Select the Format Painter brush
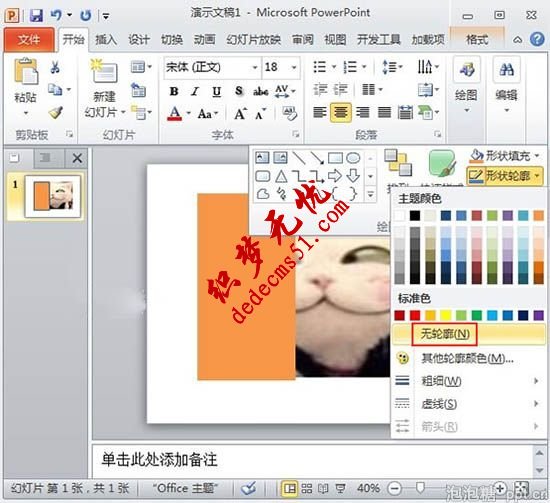The width and height of the screenshot is (550, 503). (x=55, y=113)
